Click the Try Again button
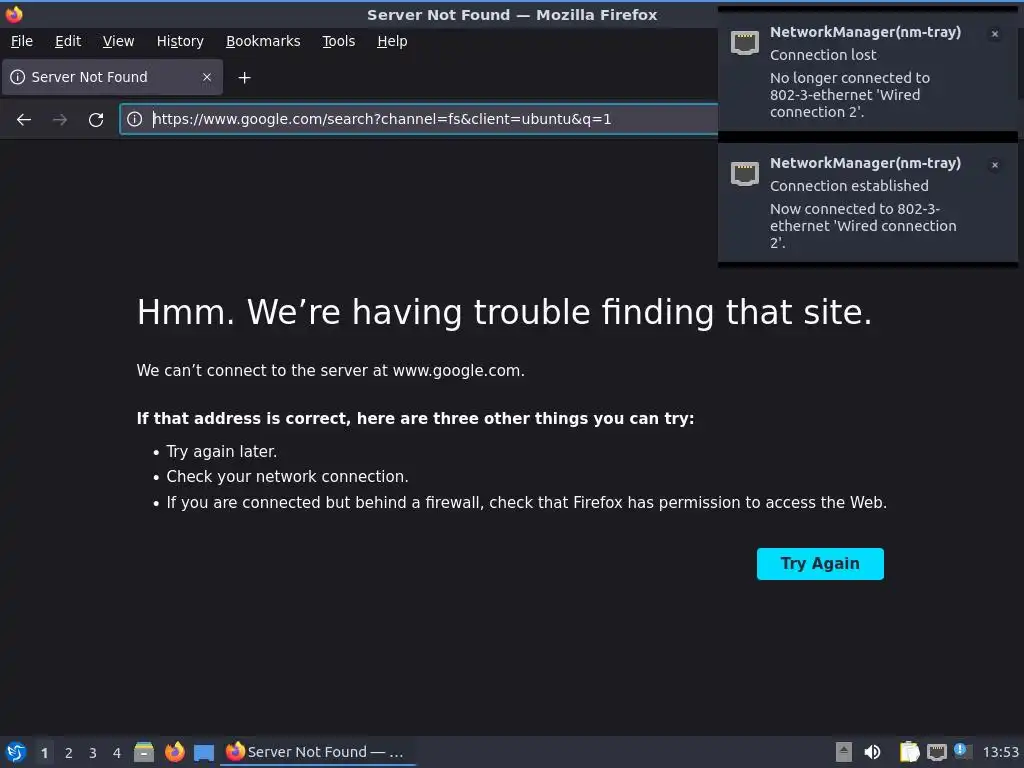 pos(820,564)
